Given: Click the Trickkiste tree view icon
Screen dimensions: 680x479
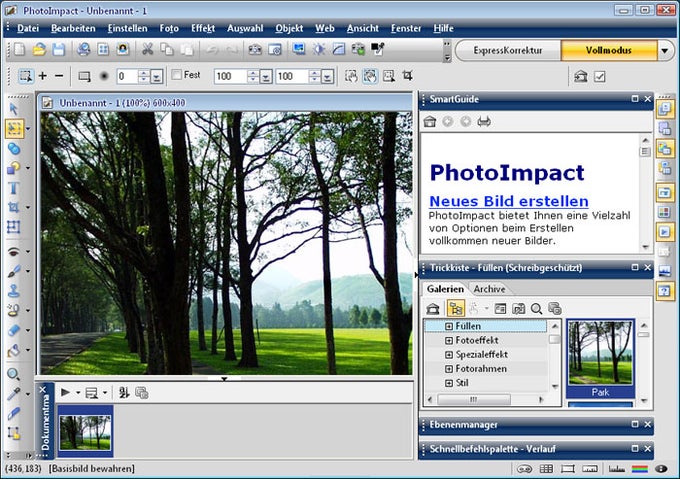Looking at the screenshot, I should tap(456, 309).
